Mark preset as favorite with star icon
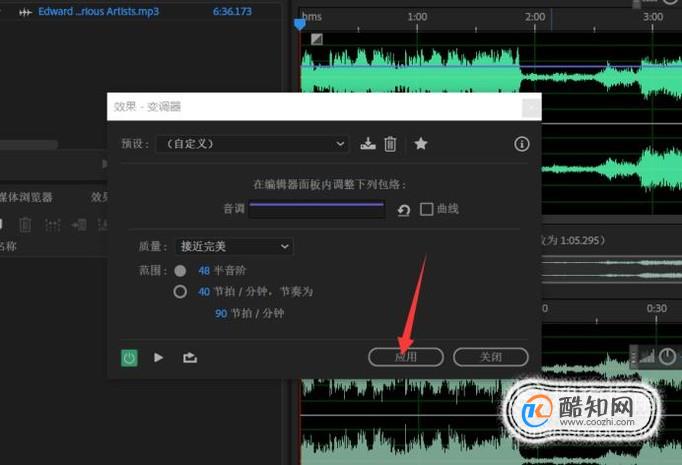 click(x=421, y=143)
